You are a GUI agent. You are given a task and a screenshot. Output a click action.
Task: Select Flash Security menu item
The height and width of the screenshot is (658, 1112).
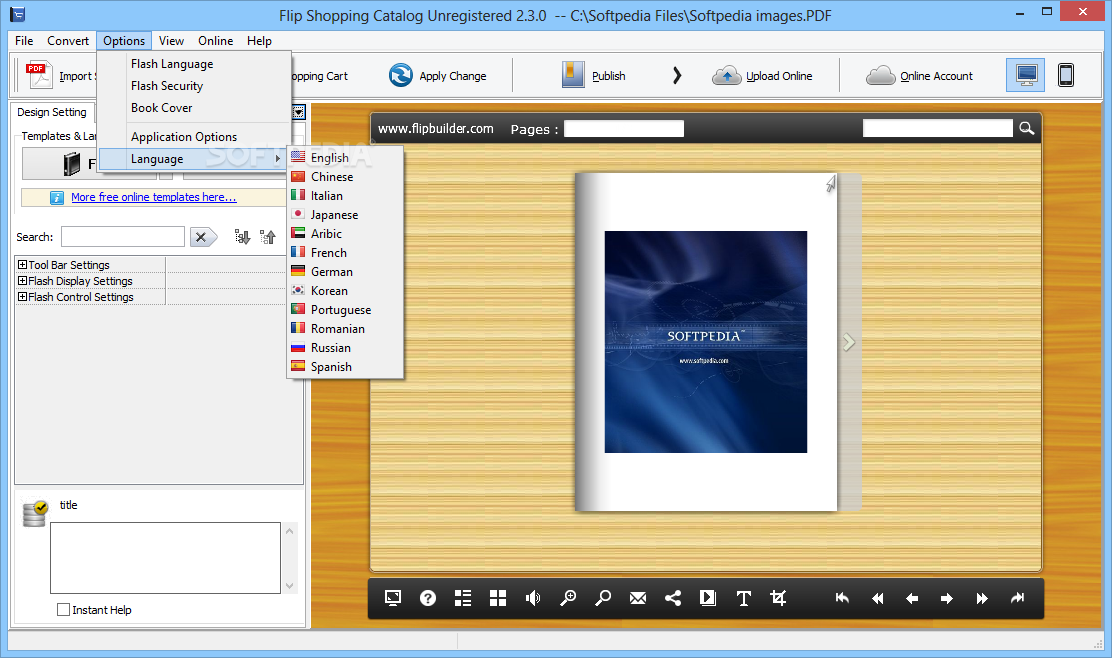pos(194,86)
